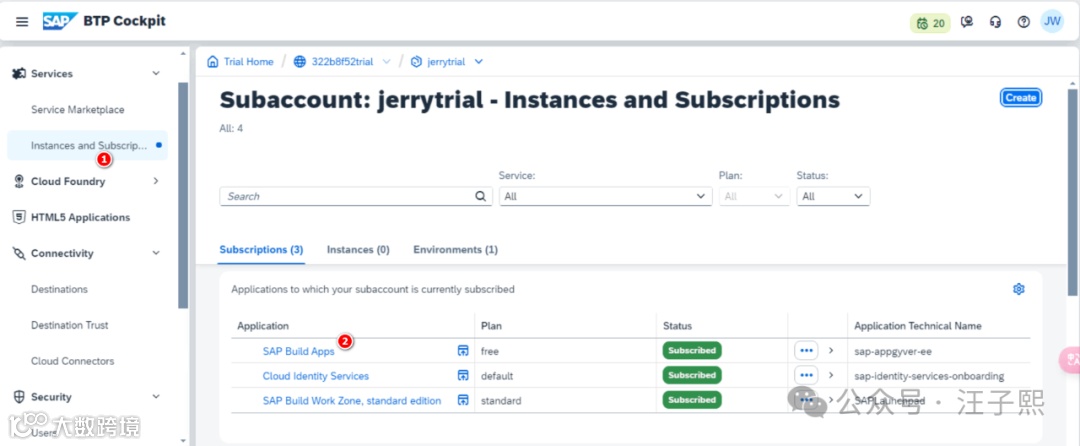Image resolution: width=1080 pixels, height=446 pixels.
Task: Click the sidebar vertical scrollbar
Action: (x=183, y=196)
